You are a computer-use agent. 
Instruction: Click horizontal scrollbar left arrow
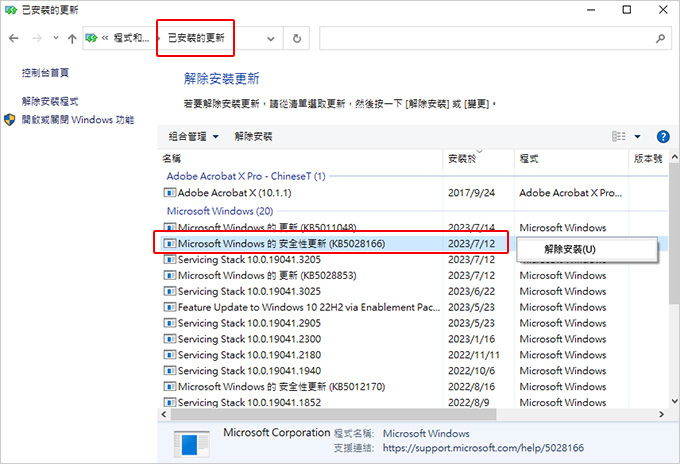pos(163,414)
